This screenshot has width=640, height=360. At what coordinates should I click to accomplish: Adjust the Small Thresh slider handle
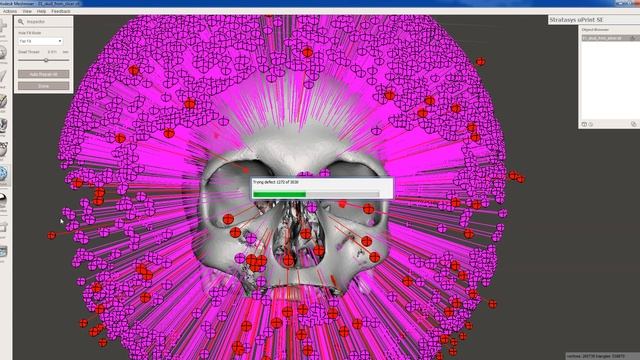(x=46, y=60)
